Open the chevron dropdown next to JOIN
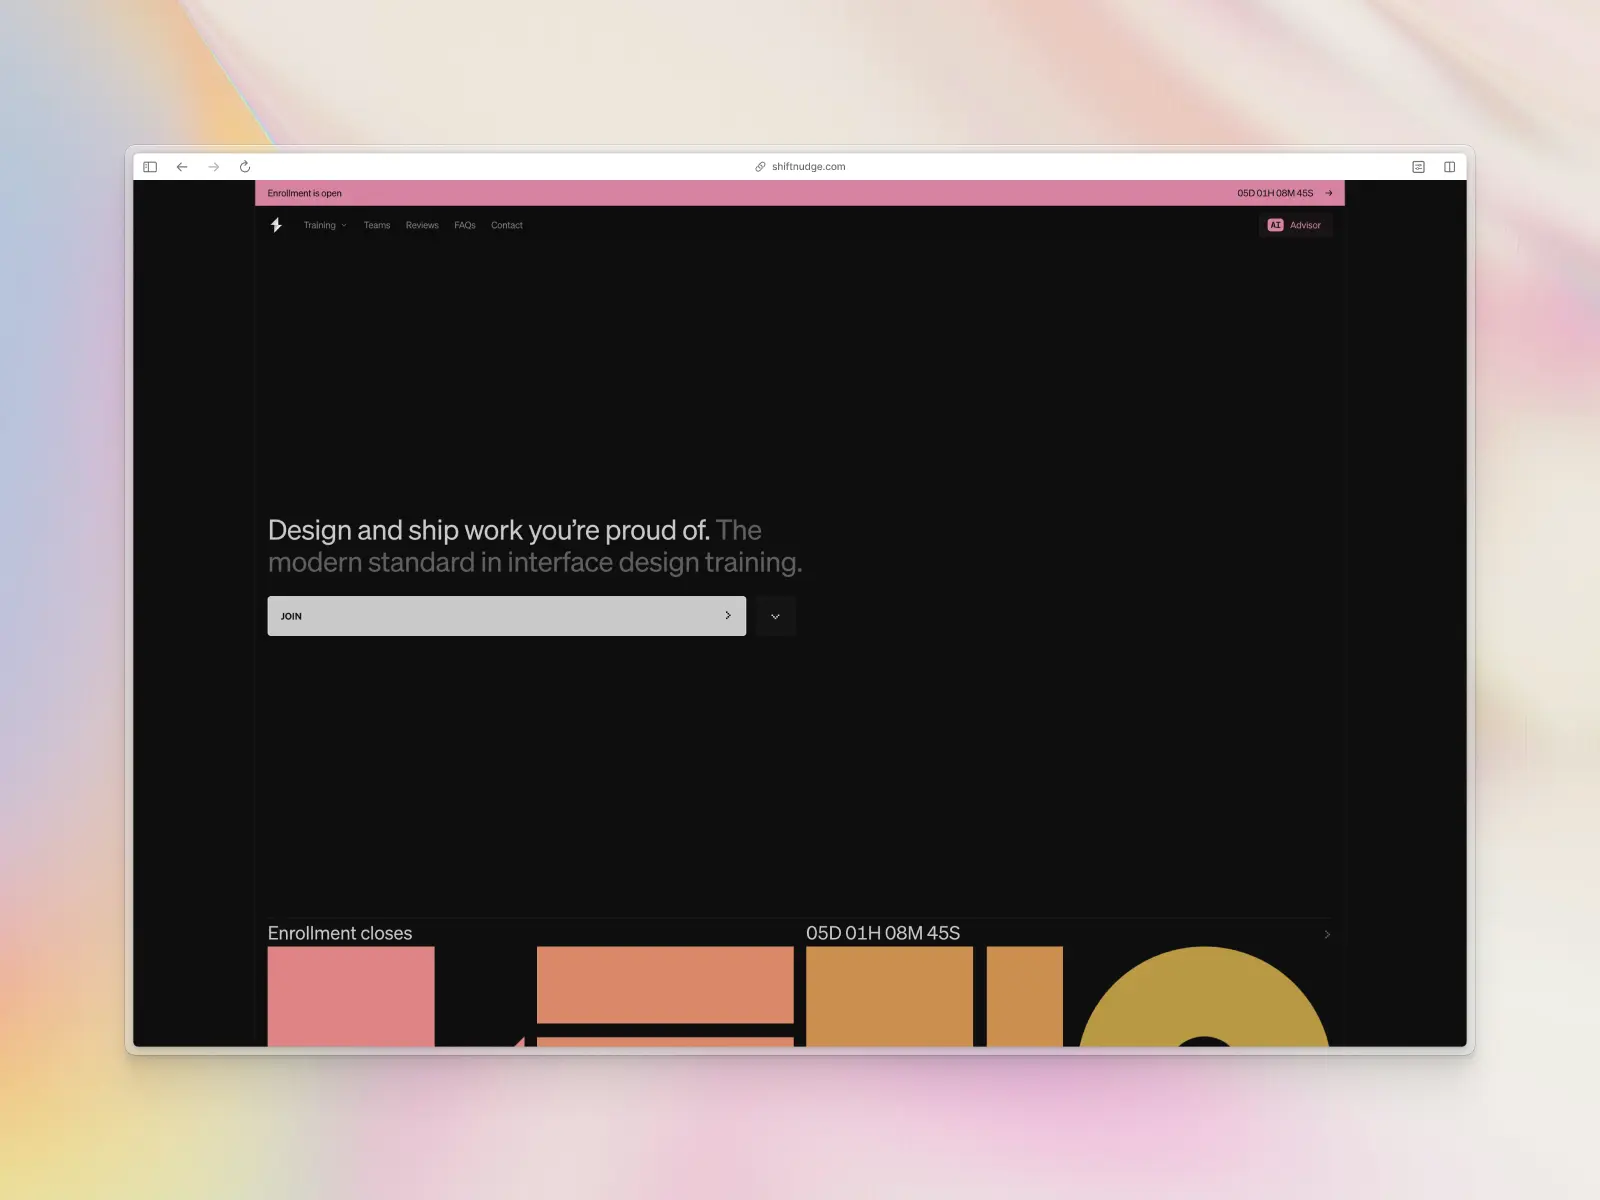 [775, 616]
